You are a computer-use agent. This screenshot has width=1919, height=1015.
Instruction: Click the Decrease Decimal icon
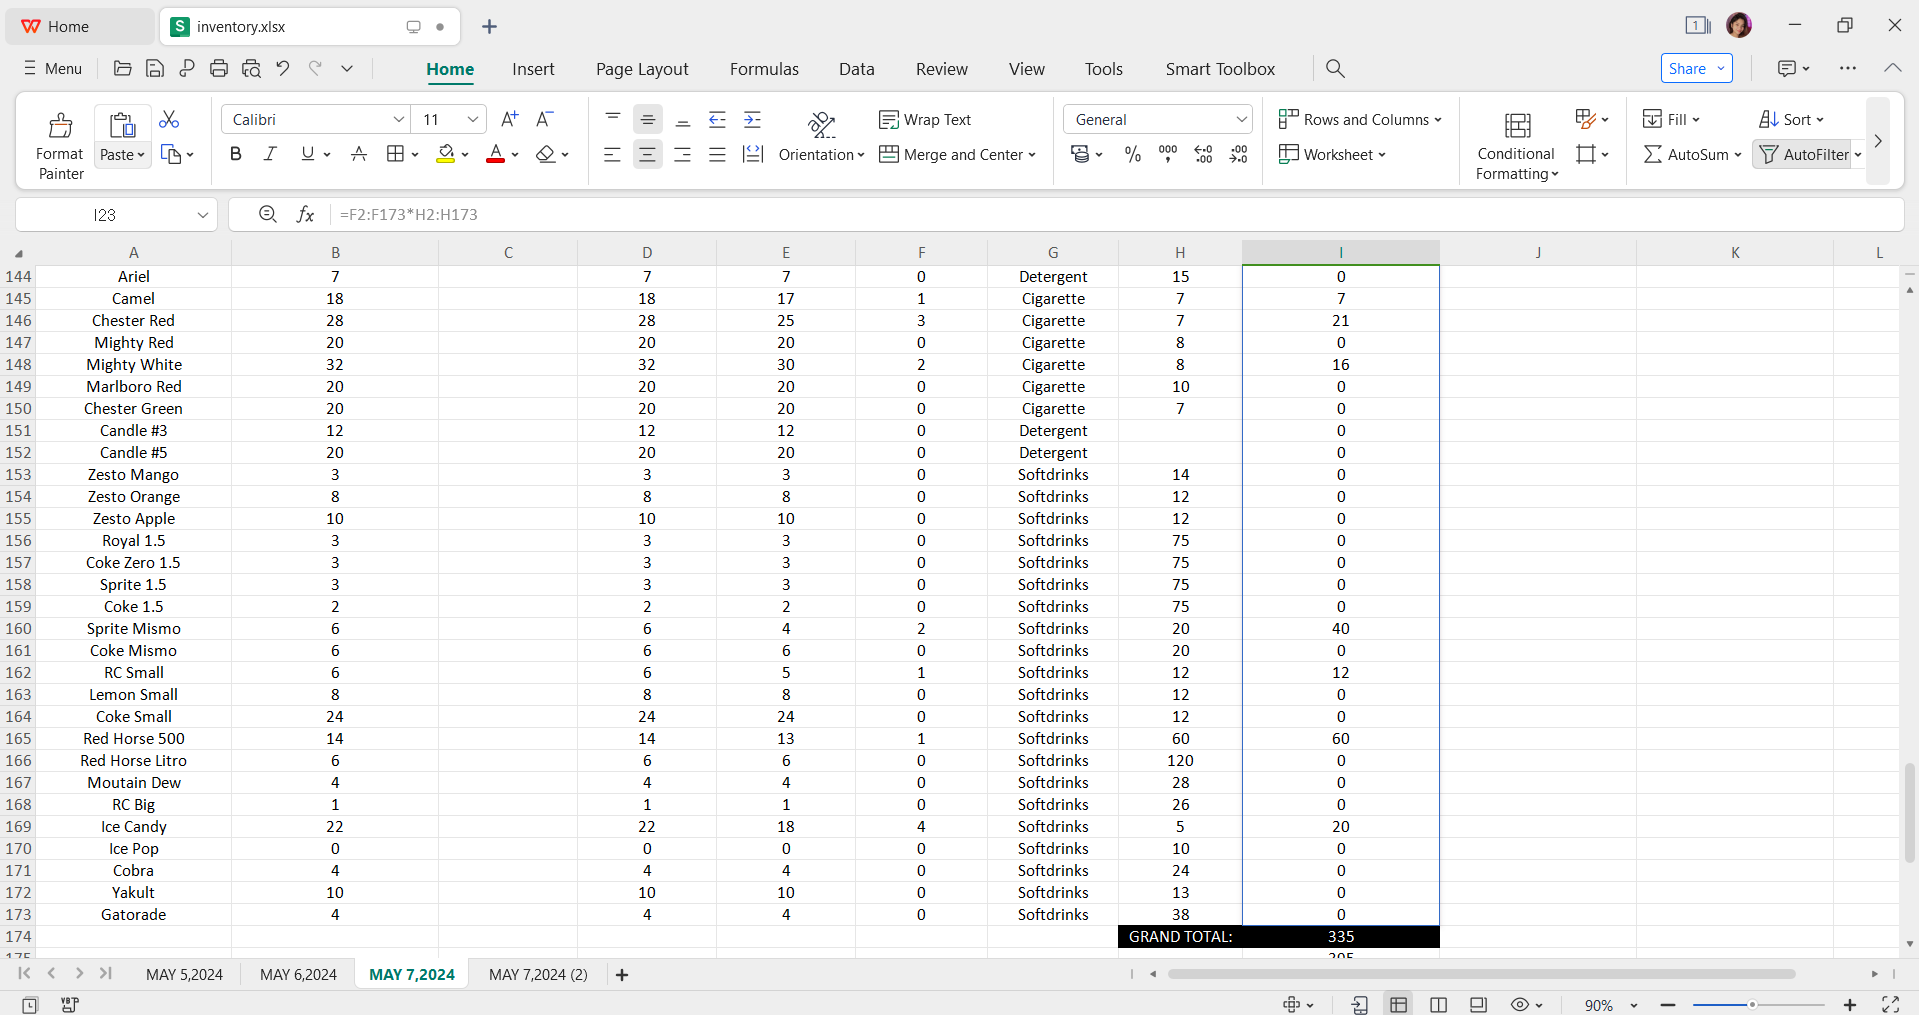1238,154
